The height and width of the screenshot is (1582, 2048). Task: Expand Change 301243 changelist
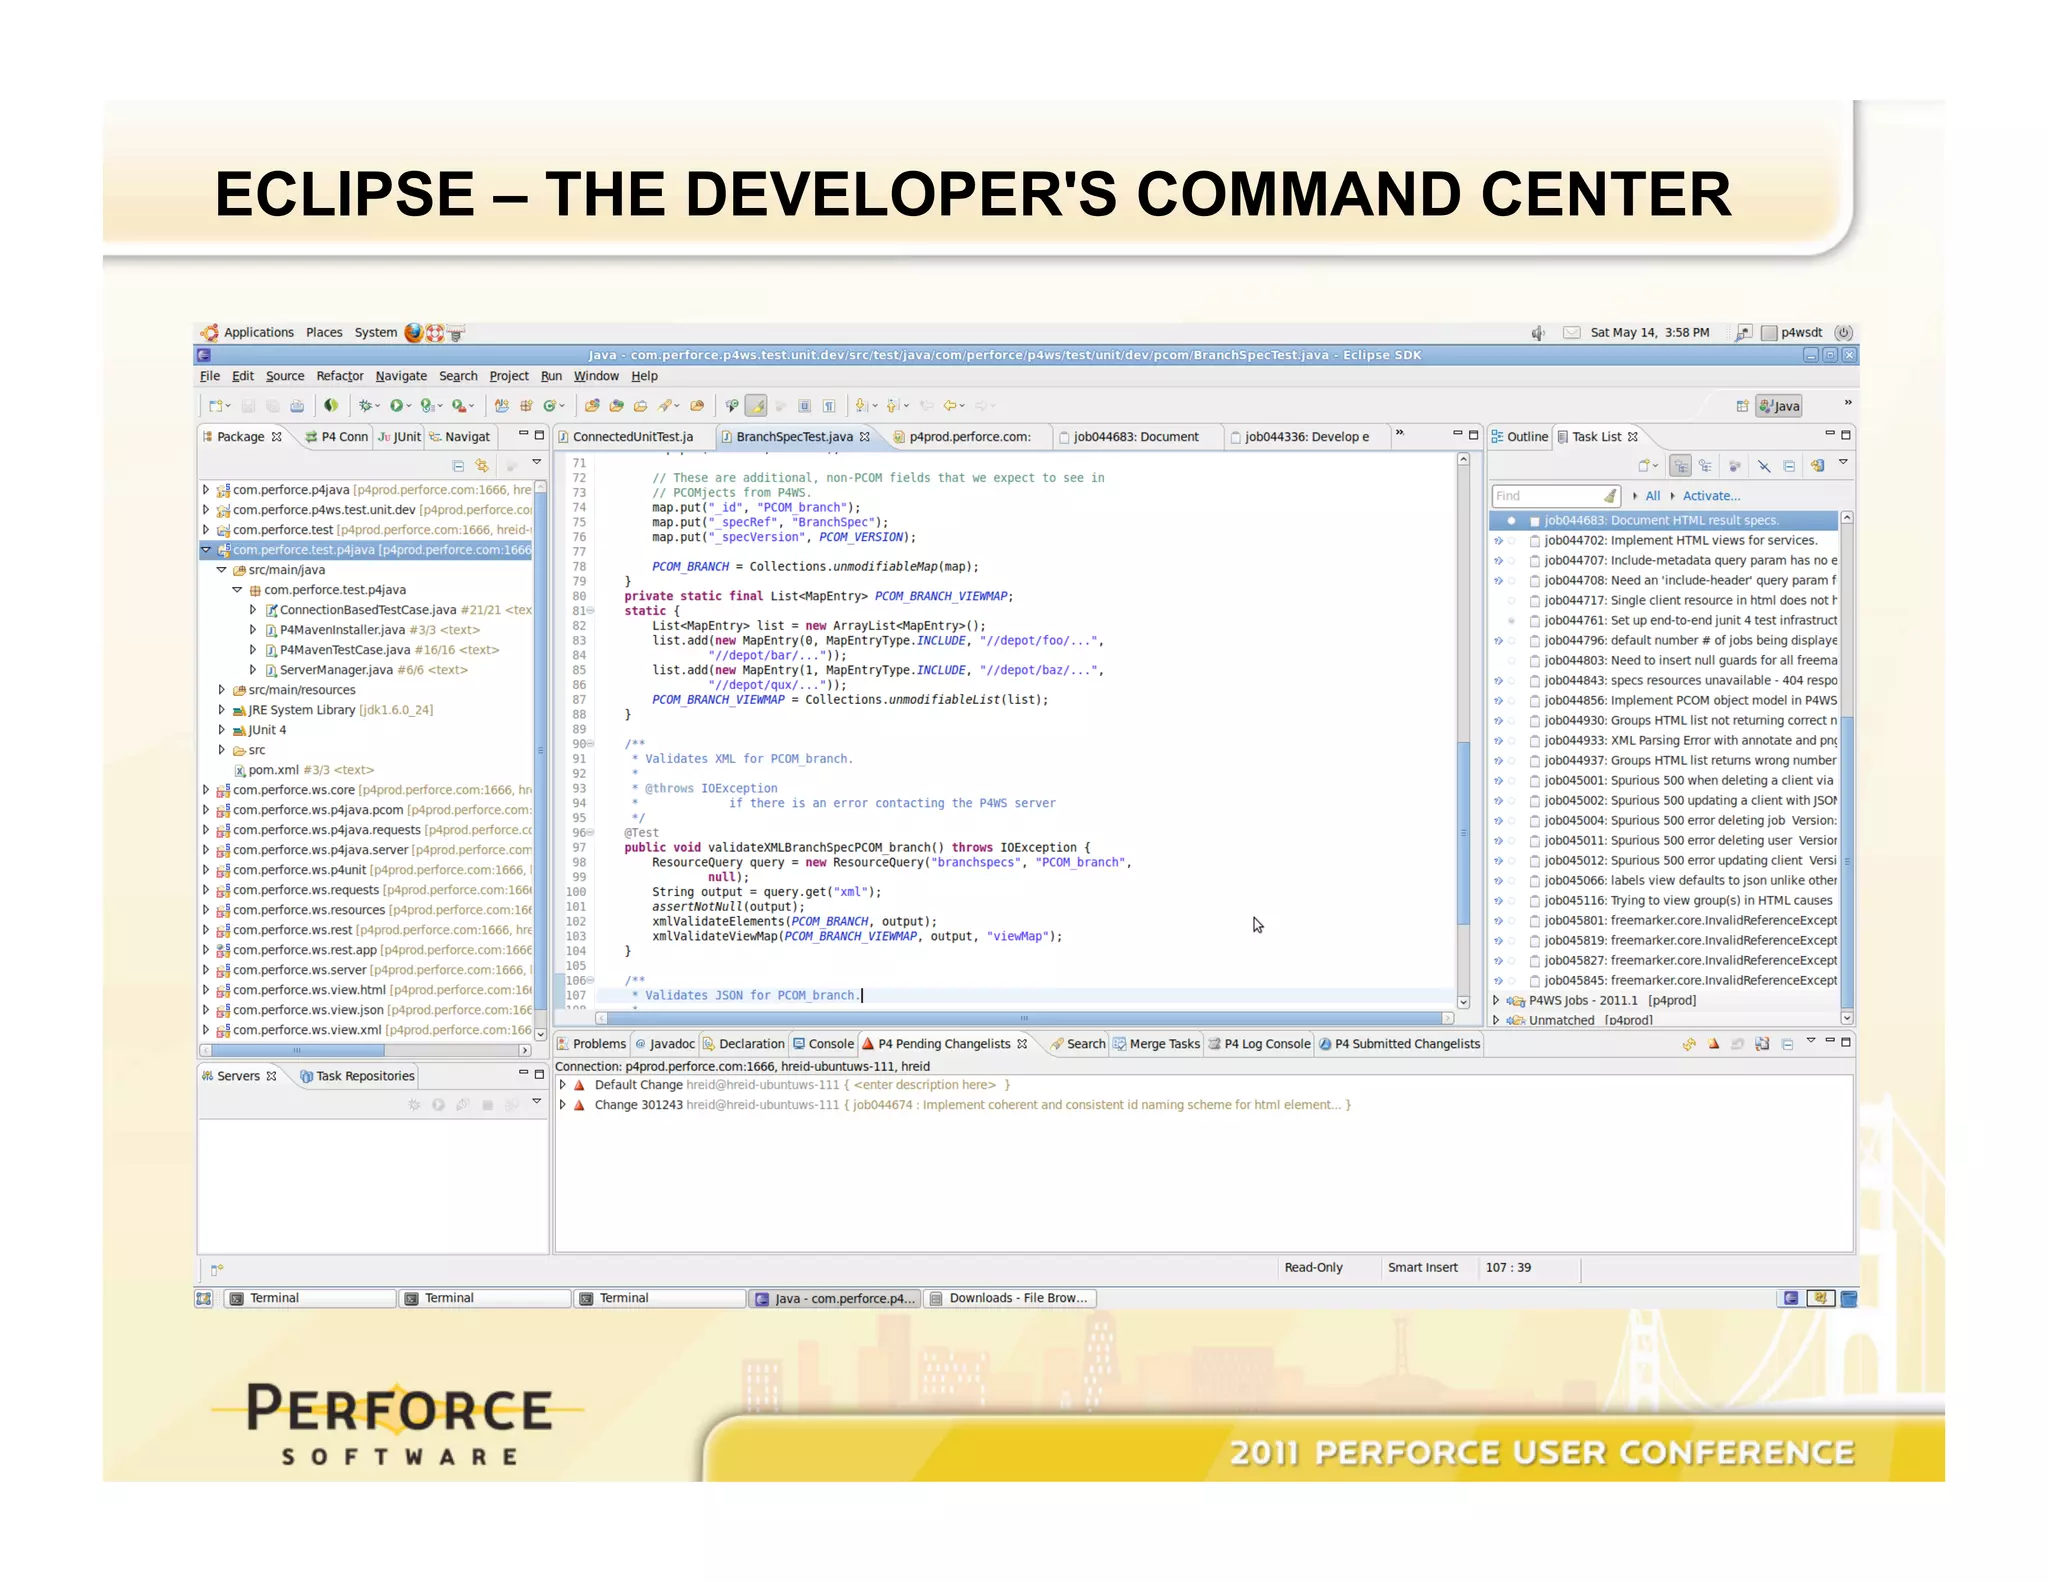(x=562, y=1105)
